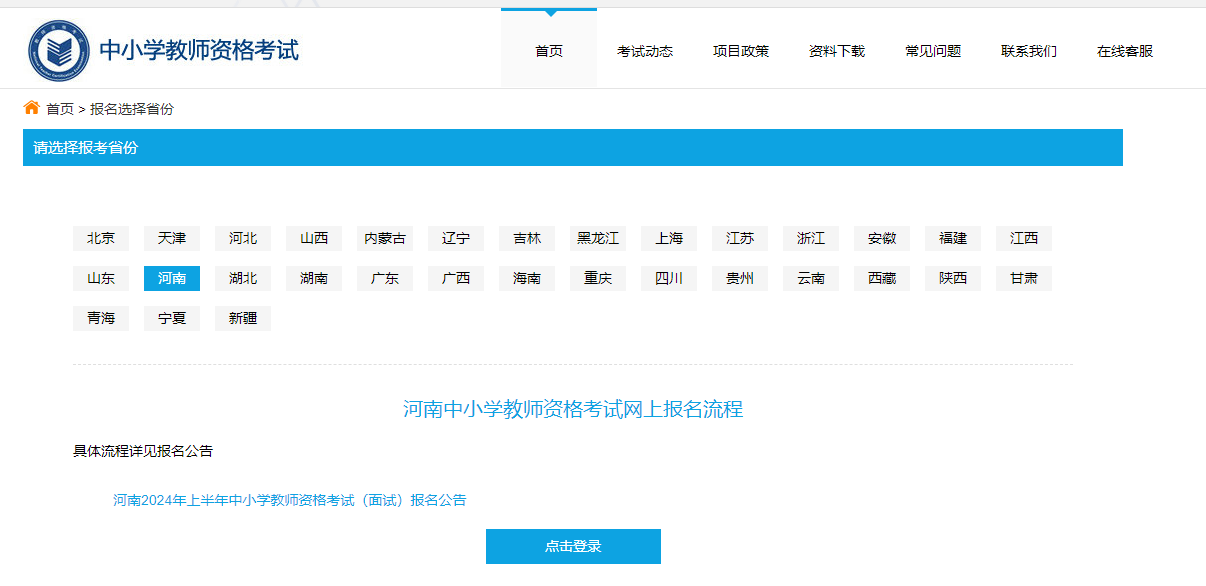Select the 北京 province button

101,238
